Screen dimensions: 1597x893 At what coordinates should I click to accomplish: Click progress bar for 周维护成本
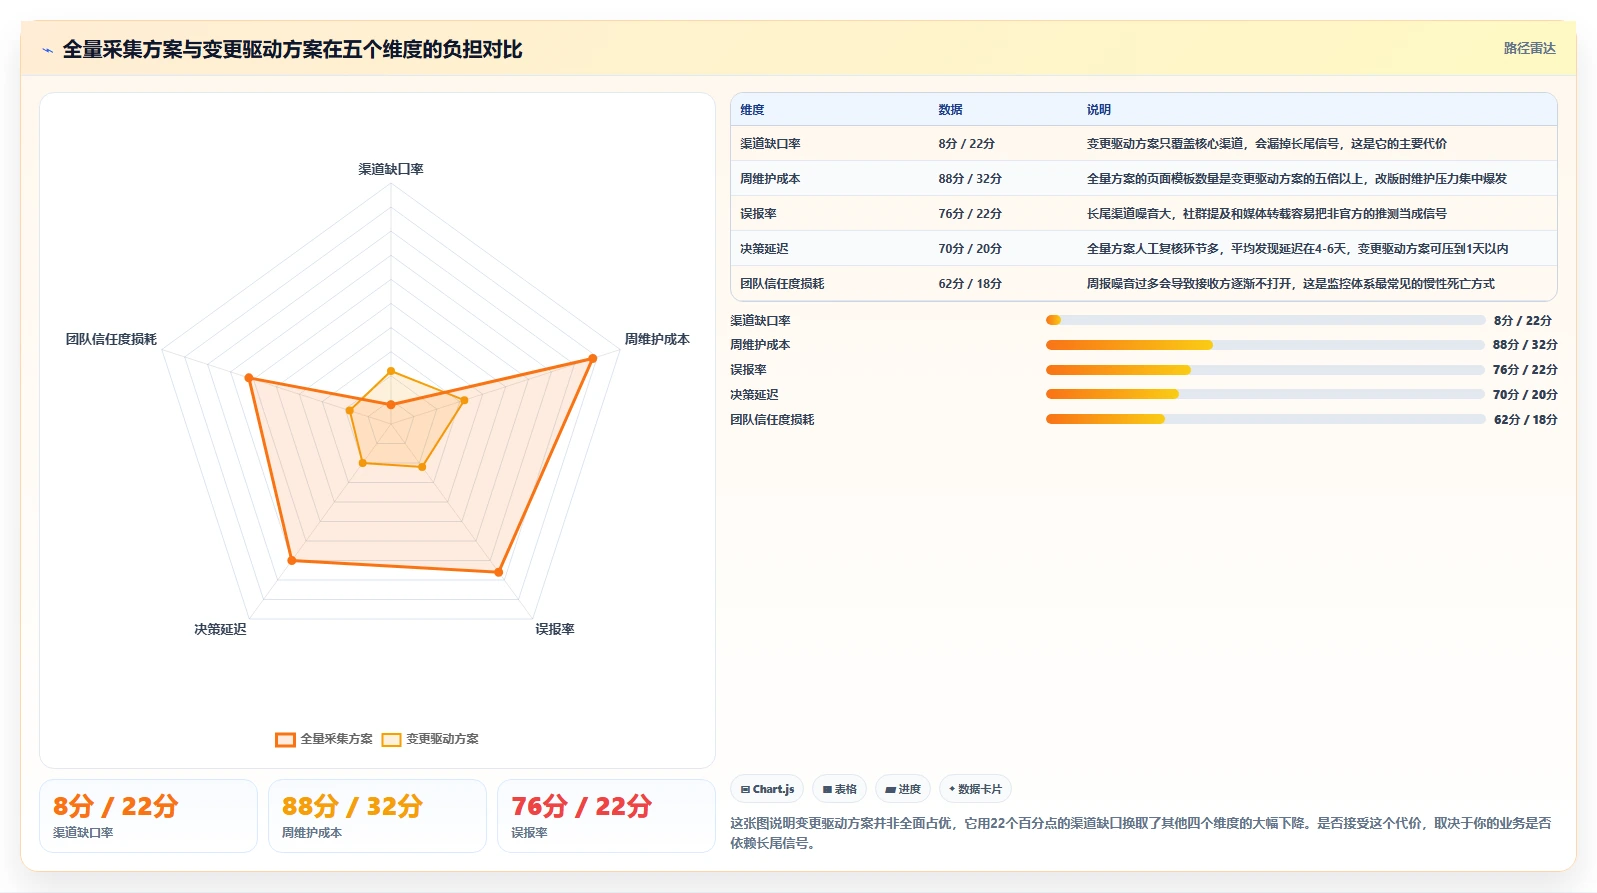click(1265, 345)
